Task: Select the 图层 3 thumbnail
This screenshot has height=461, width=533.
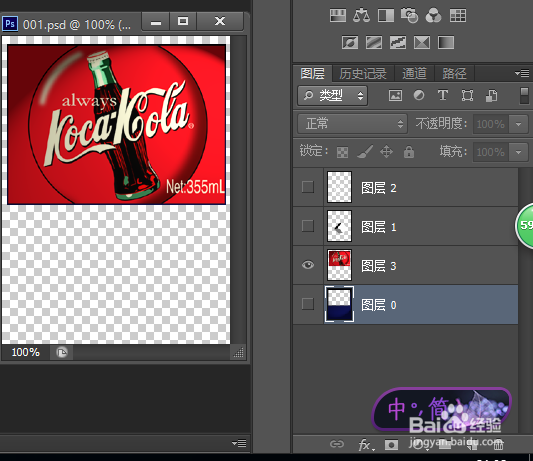Action: 339,265
